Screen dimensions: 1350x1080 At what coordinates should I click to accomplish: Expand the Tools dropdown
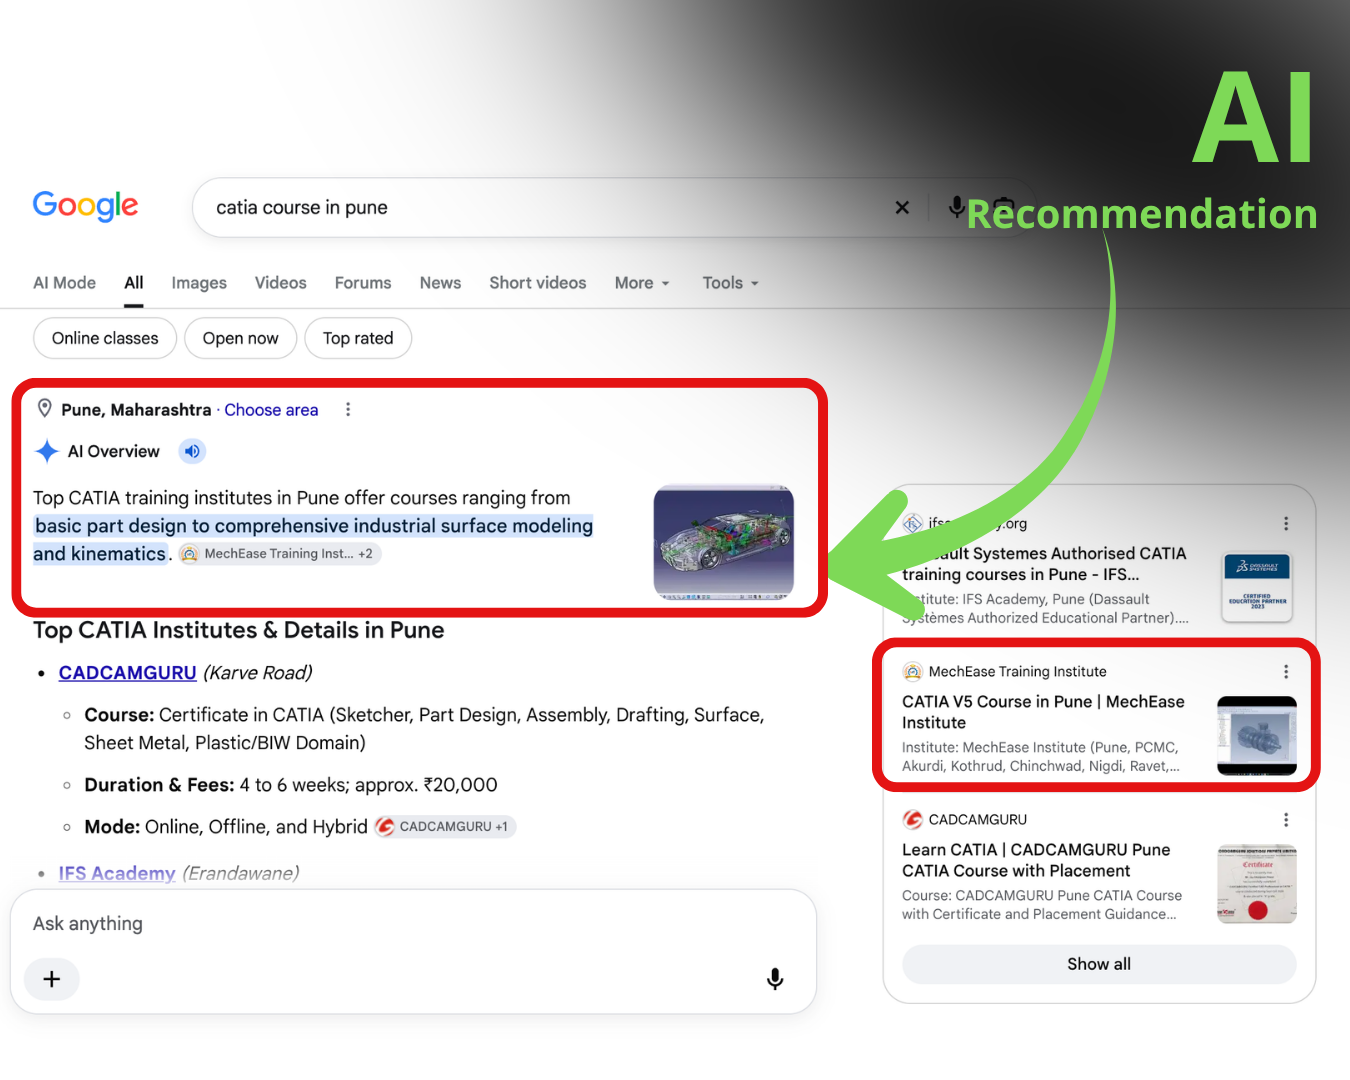pyautogui.click(x=730, y=283)
